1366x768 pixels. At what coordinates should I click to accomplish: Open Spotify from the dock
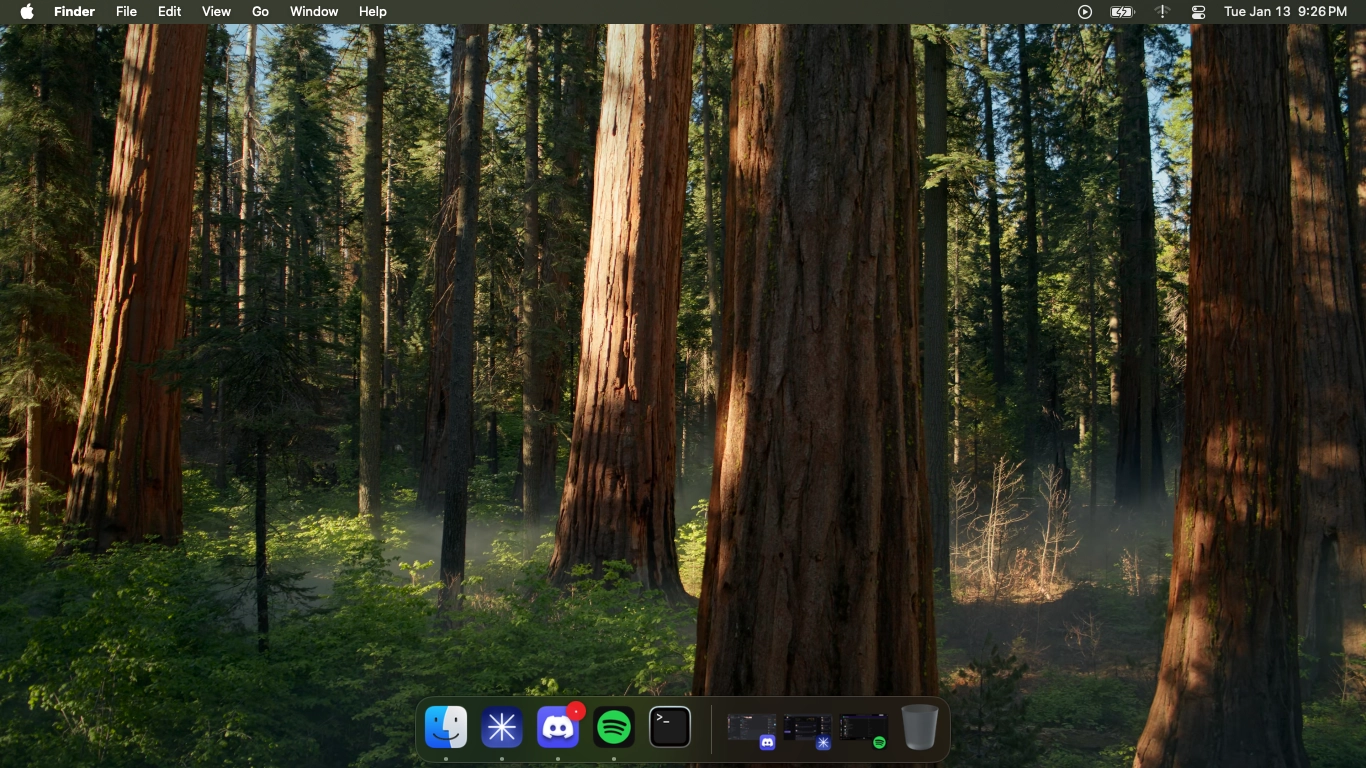pyautogui.click(x=614, y=727)
